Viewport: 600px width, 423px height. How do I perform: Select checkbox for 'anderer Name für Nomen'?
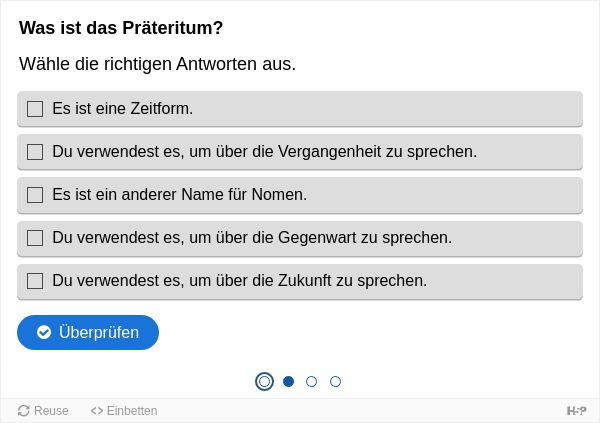click(35, 195)
